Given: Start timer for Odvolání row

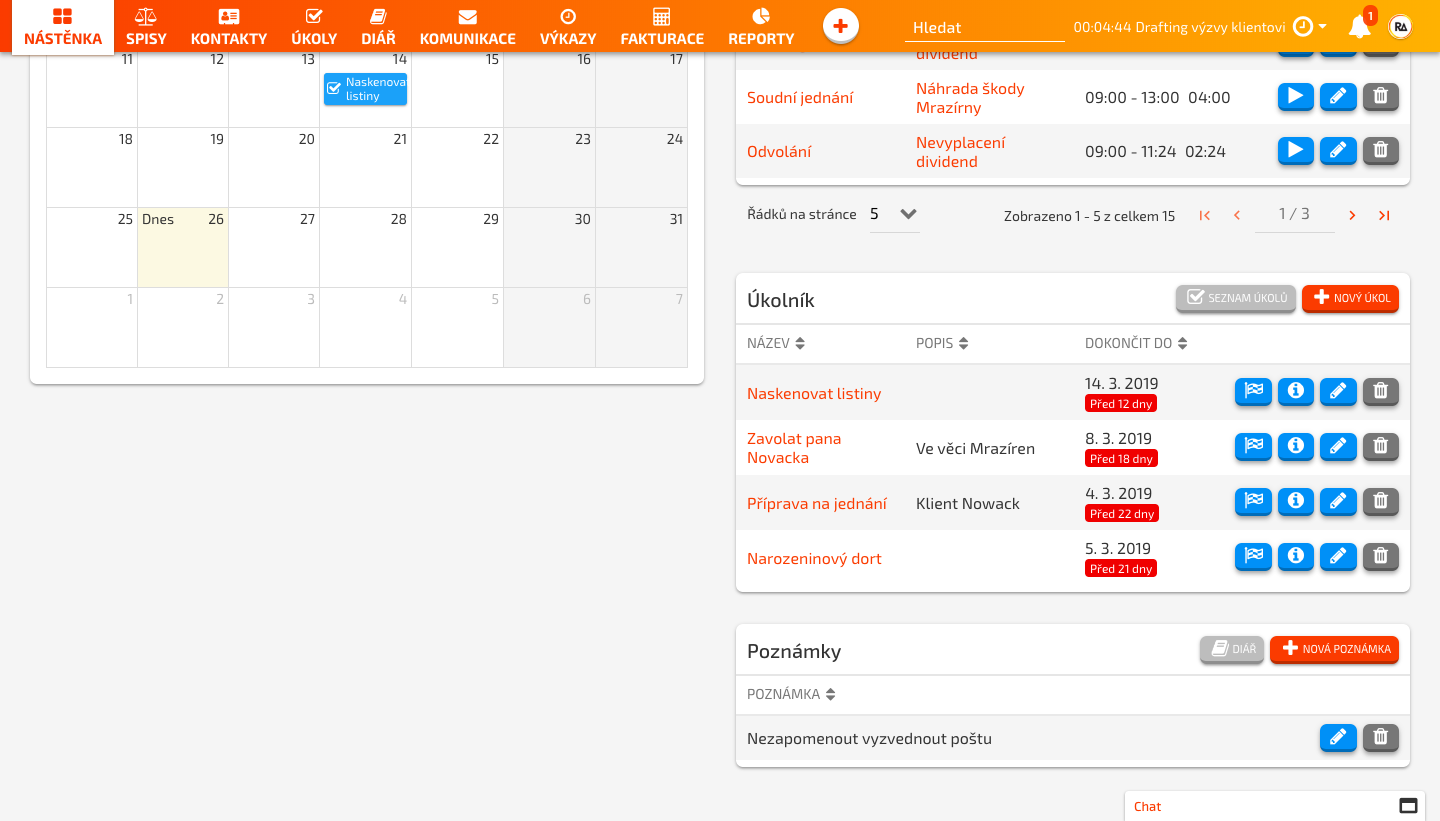Looking at the screenshot, I should click(x=1296, y=151).
